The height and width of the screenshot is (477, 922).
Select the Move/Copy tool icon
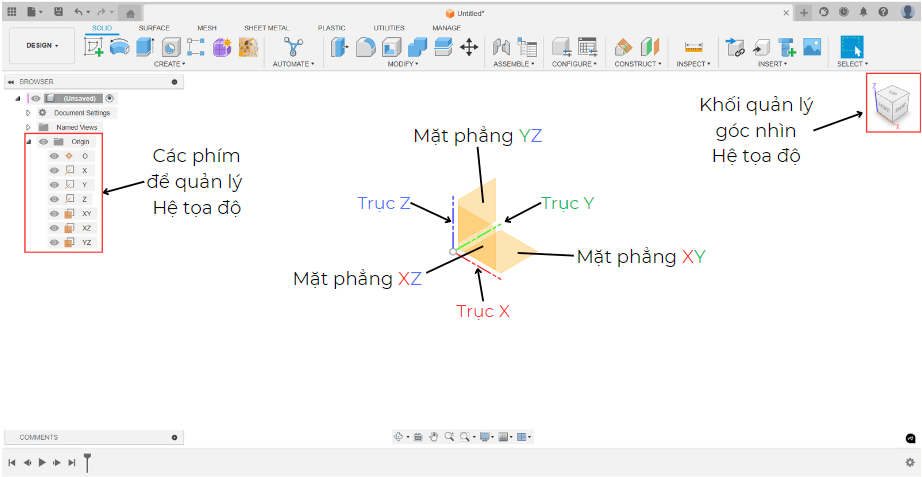(x=469, y=46)
